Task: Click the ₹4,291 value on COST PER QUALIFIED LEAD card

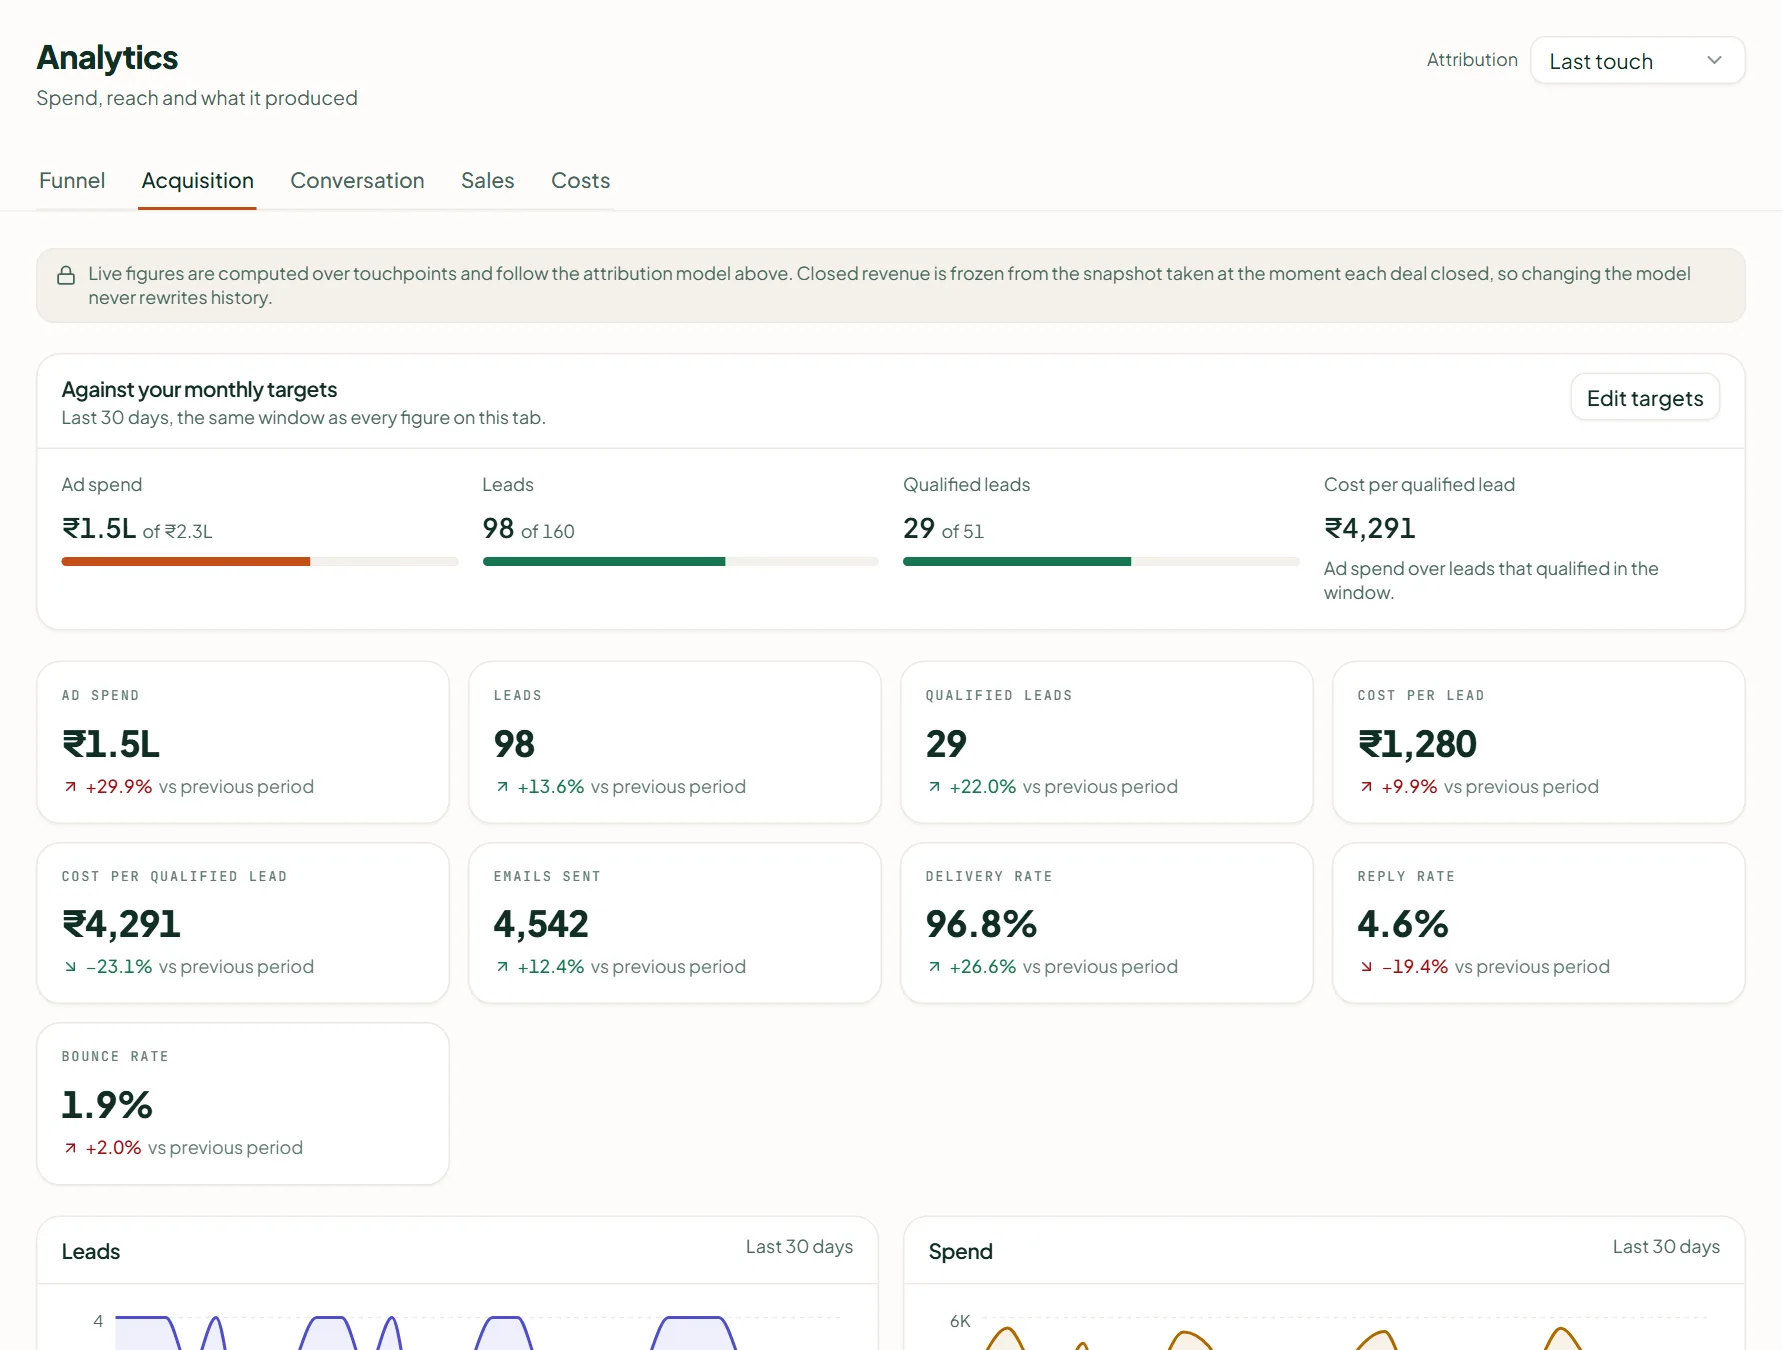Action: click(x=121, y=924)
